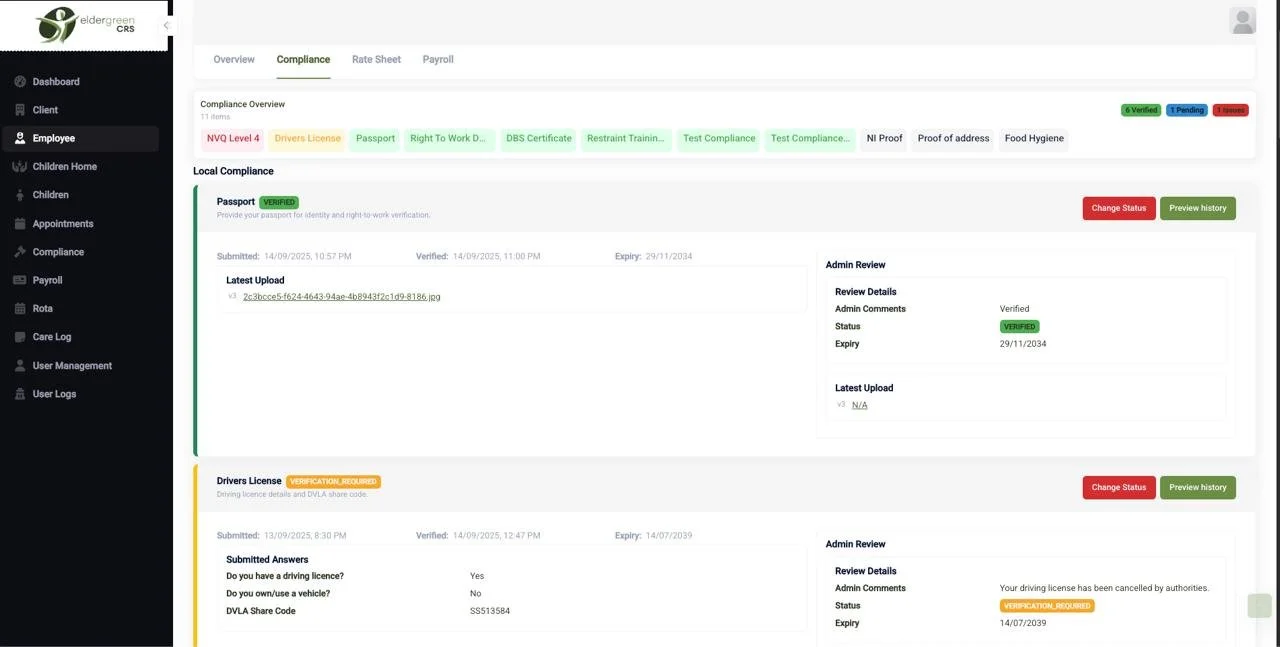Click the 1 Issues badge
The height and width of the screenshot is (647, 1280).
1231,110
